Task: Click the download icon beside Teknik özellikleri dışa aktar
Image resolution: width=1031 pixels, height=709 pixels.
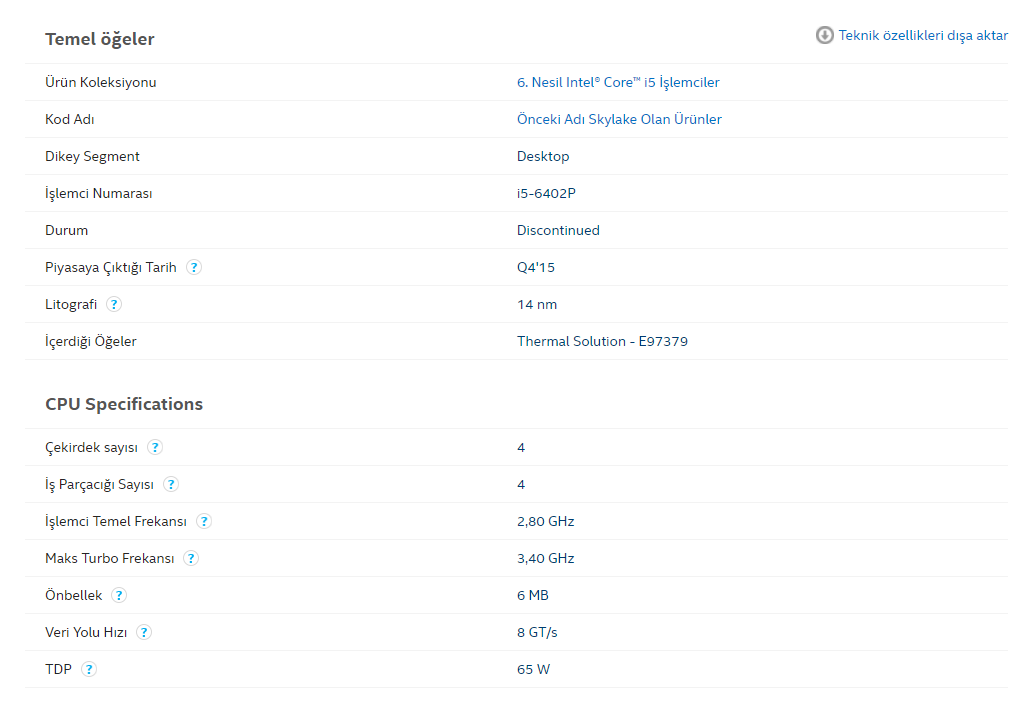Action: pos(825,36)
